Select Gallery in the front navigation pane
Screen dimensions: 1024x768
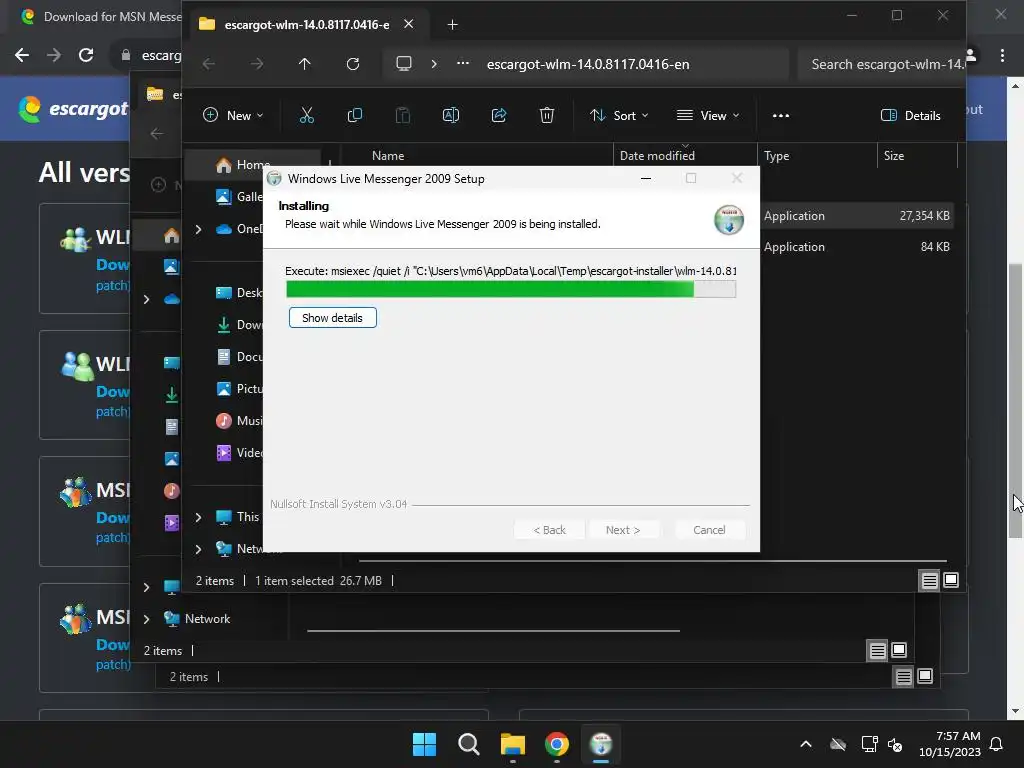pos(239,197)
